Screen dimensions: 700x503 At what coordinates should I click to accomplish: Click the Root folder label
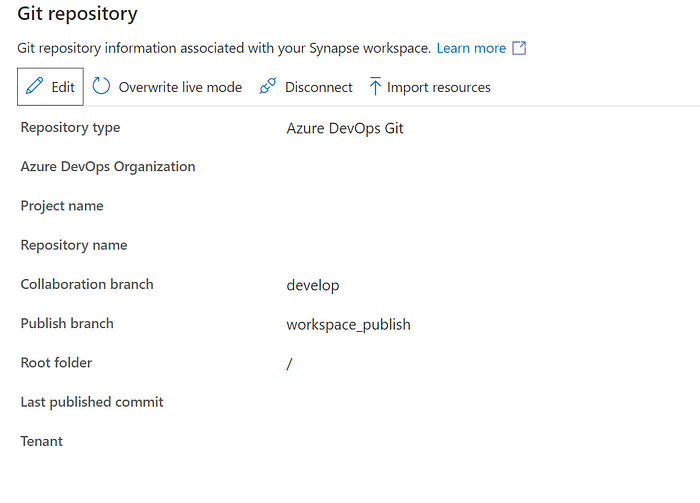tap(56, 362)
